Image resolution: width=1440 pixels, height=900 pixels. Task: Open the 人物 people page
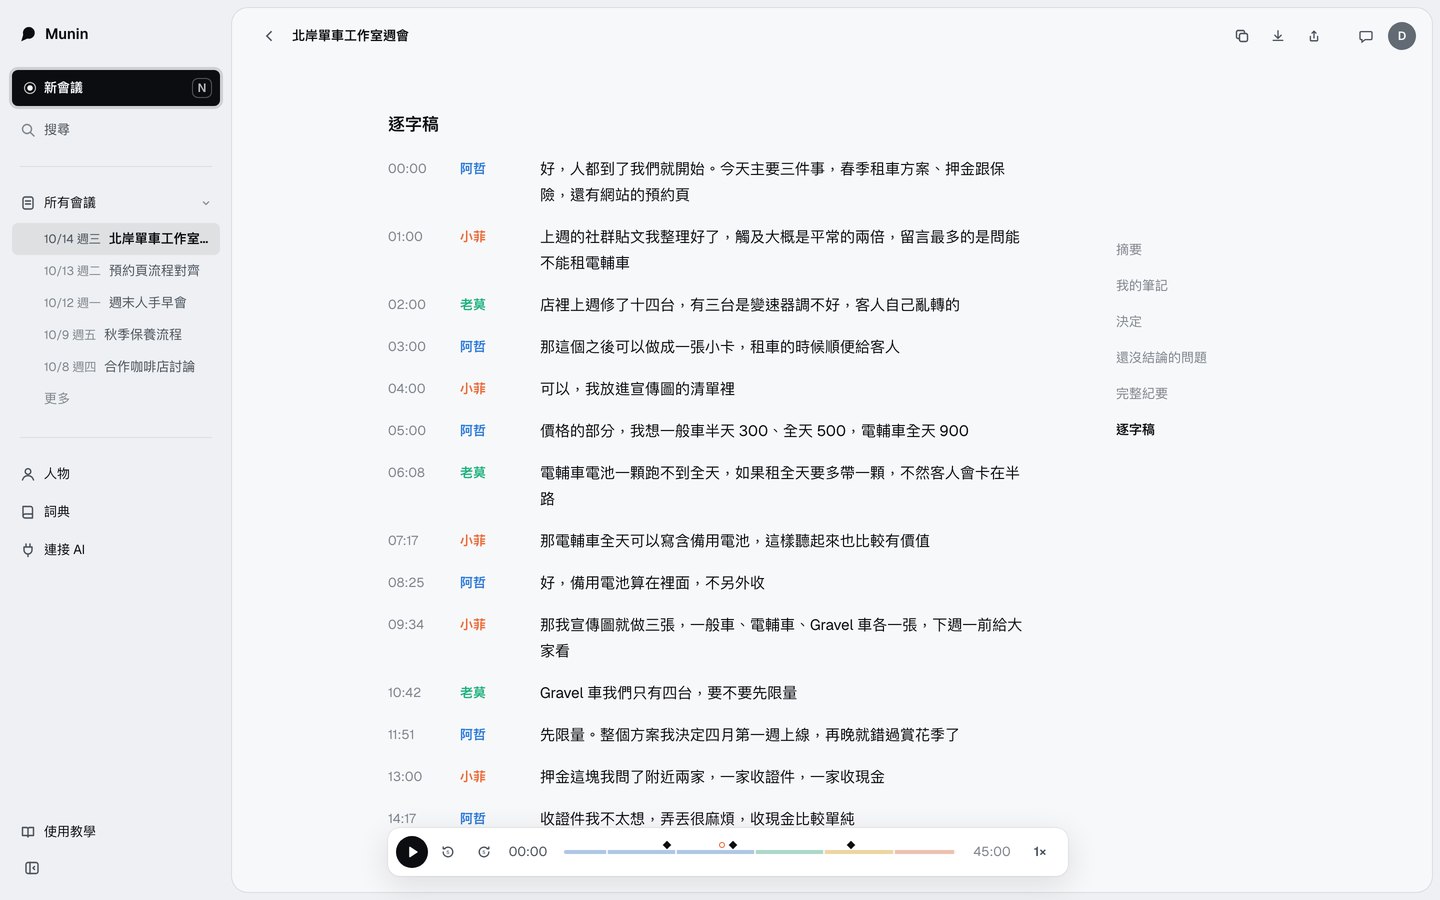[x=116, y=474]
